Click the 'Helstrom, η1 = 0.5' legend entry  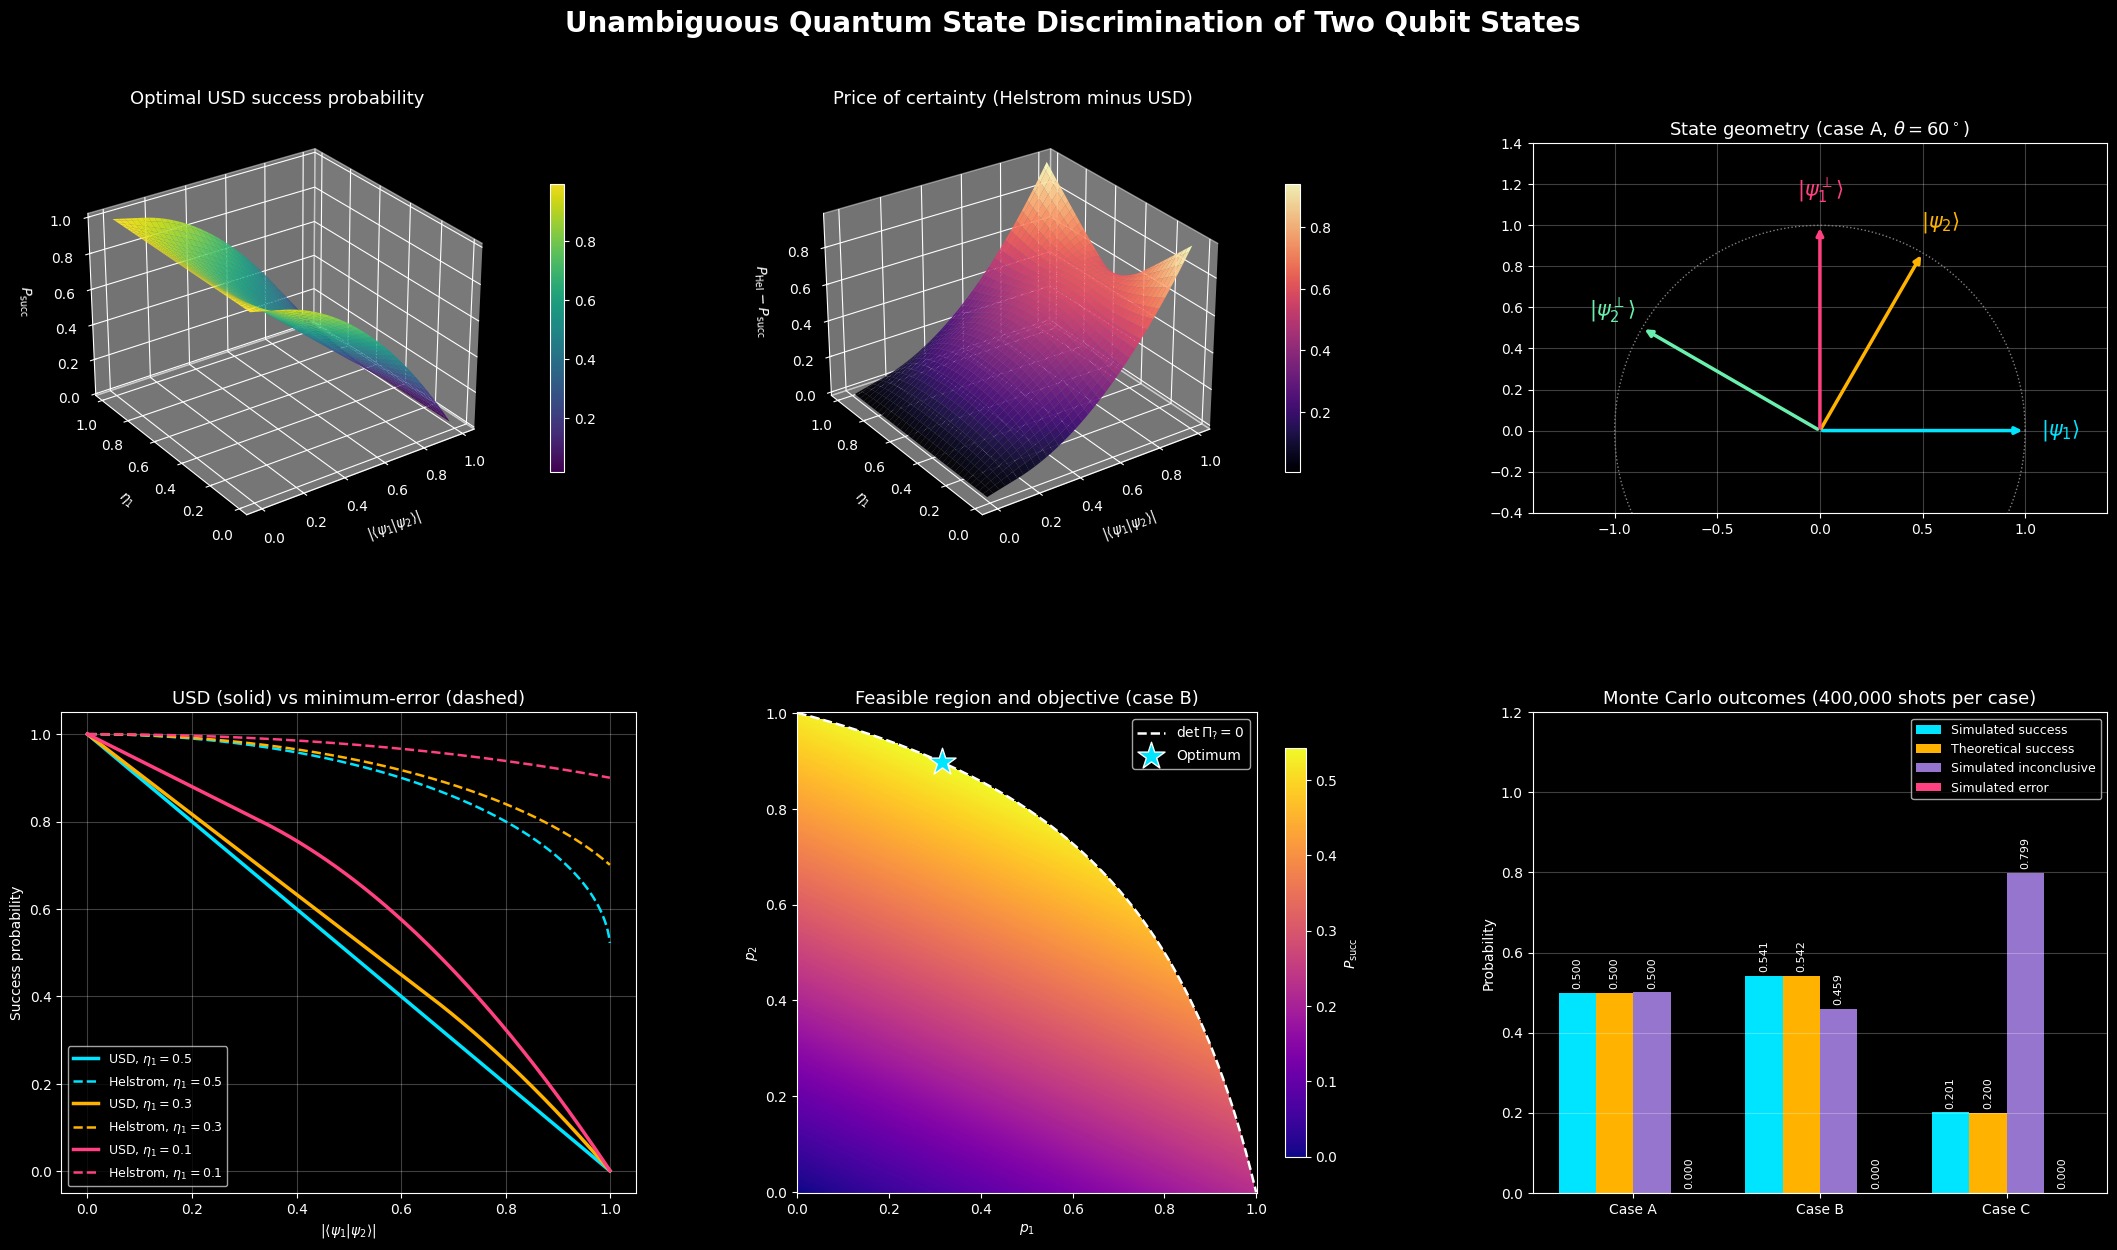pyautogui.click(x=147, y=1082)
